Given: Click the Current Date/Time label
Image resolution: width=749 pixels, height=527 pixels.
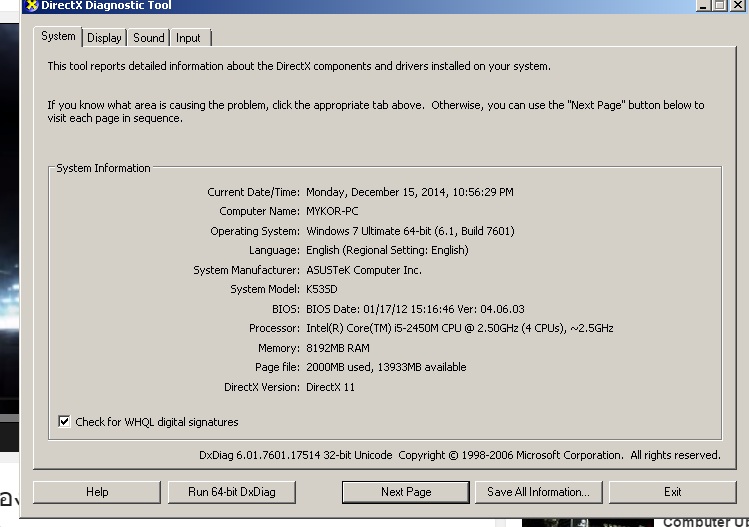Looking at the screenshot, I should point(253,192).
